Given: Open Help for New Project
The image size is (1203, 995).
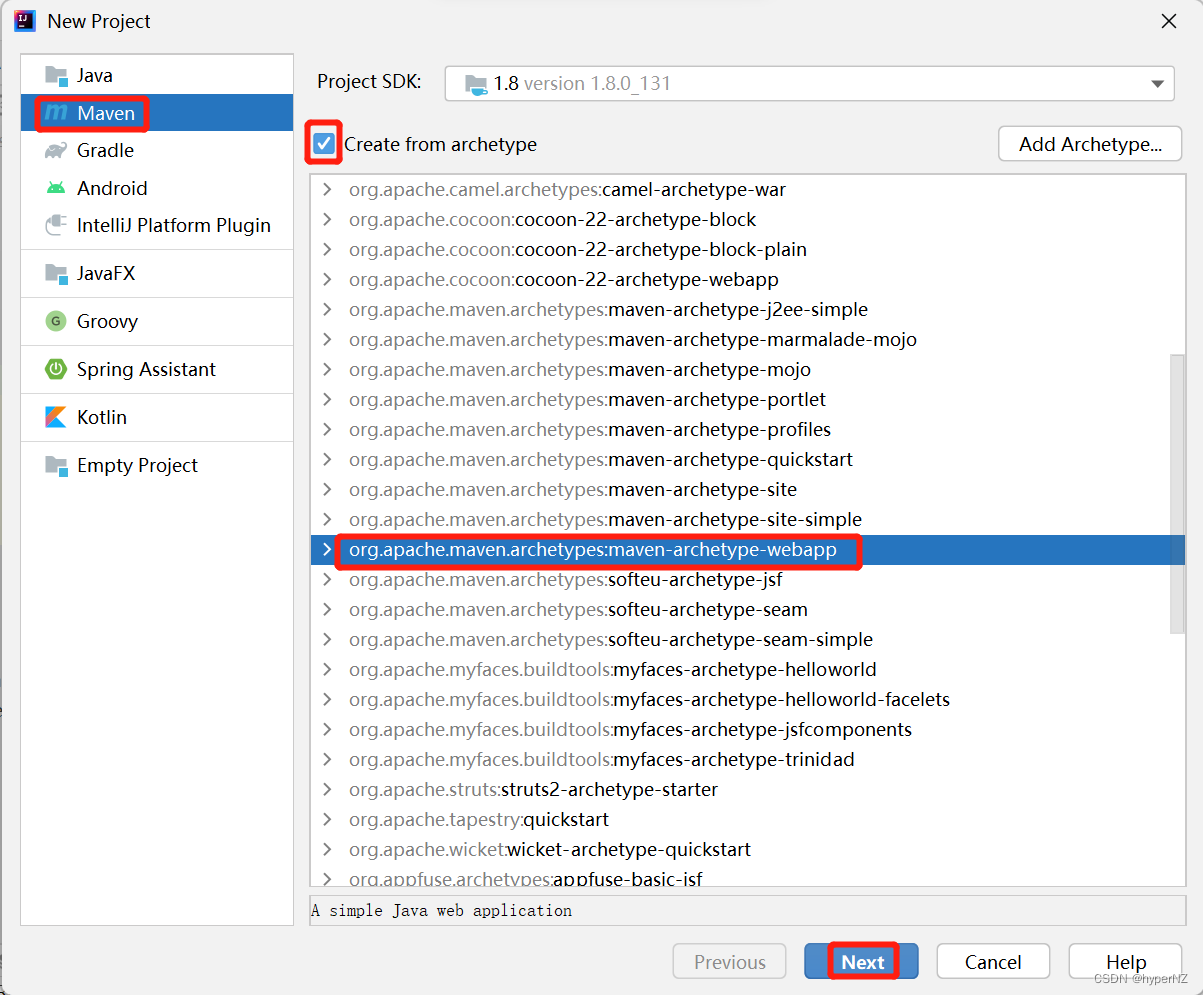Looking at the screenshot, I should (x=1126, y=962).
